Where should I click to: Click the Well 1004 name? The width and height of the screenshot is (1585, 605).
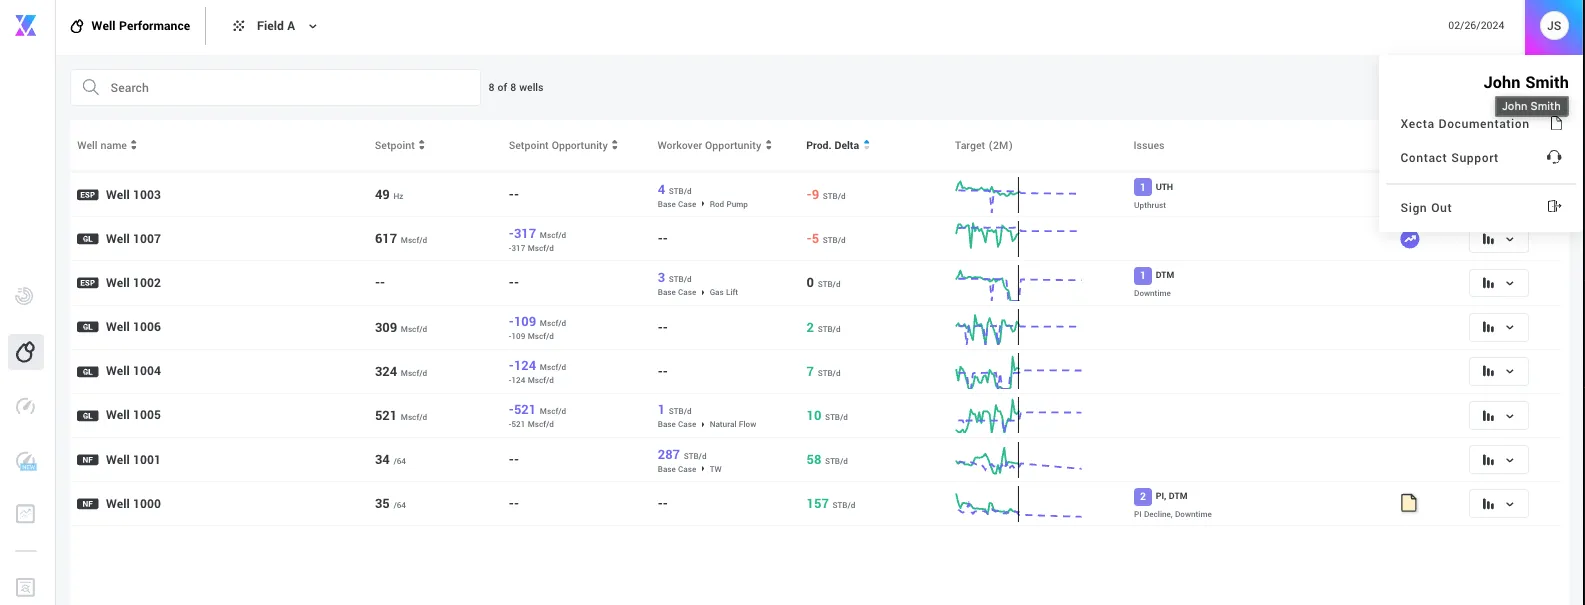coord(133,371)
